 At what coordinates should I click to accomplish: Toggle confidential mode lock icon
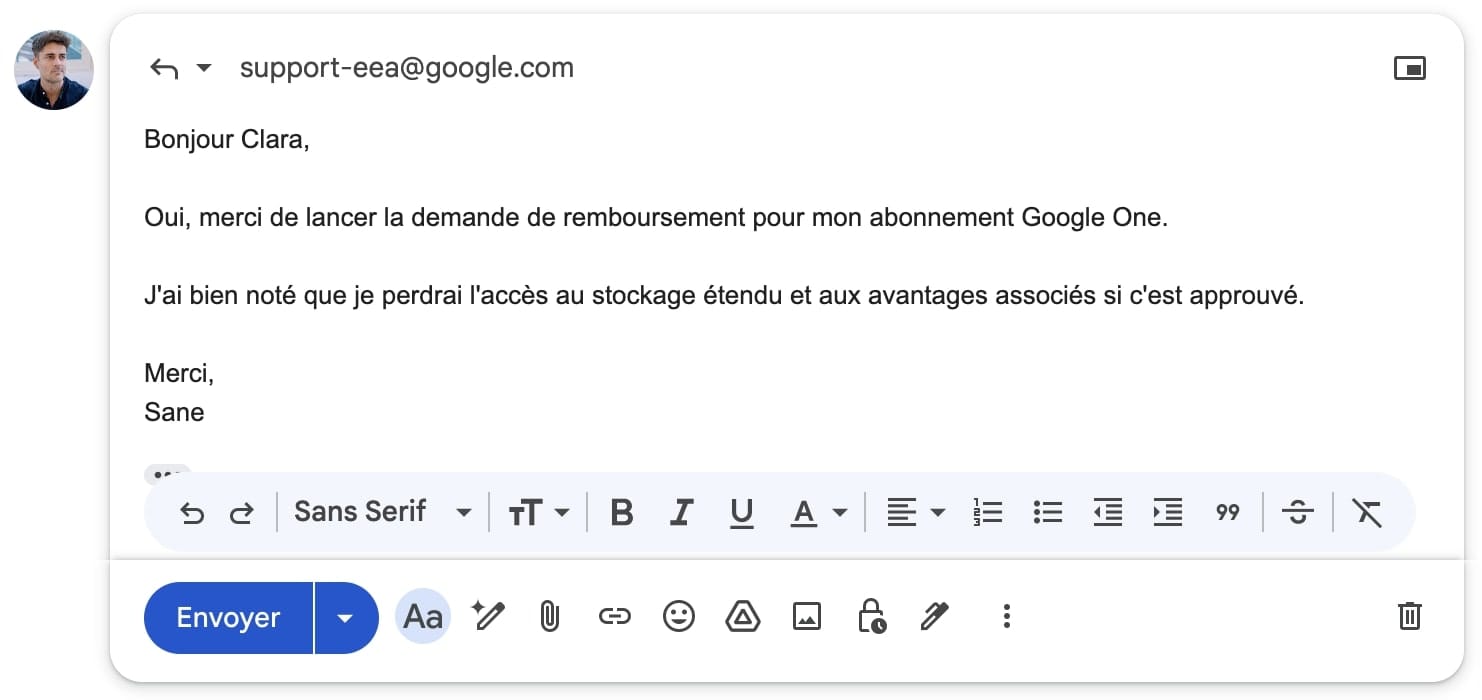pyautogui.click(x=871, y=617)
